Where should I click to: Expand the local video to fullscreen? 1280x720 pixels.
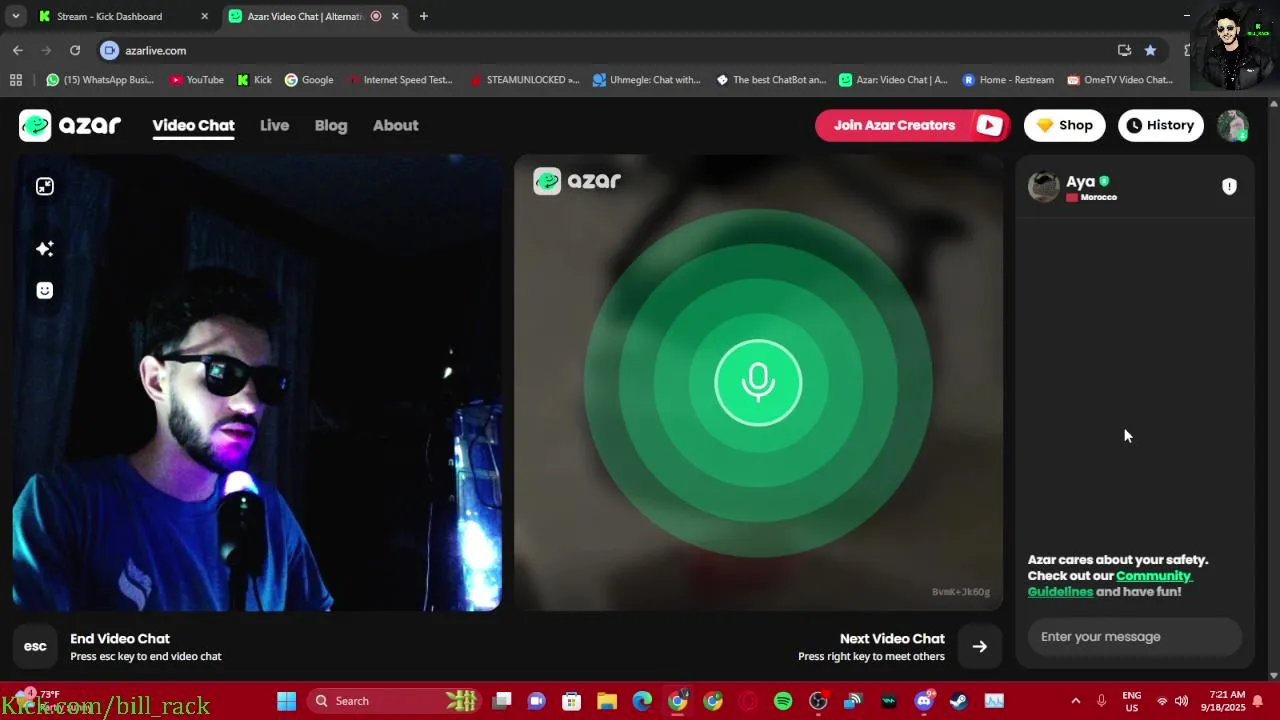point(45,186)
